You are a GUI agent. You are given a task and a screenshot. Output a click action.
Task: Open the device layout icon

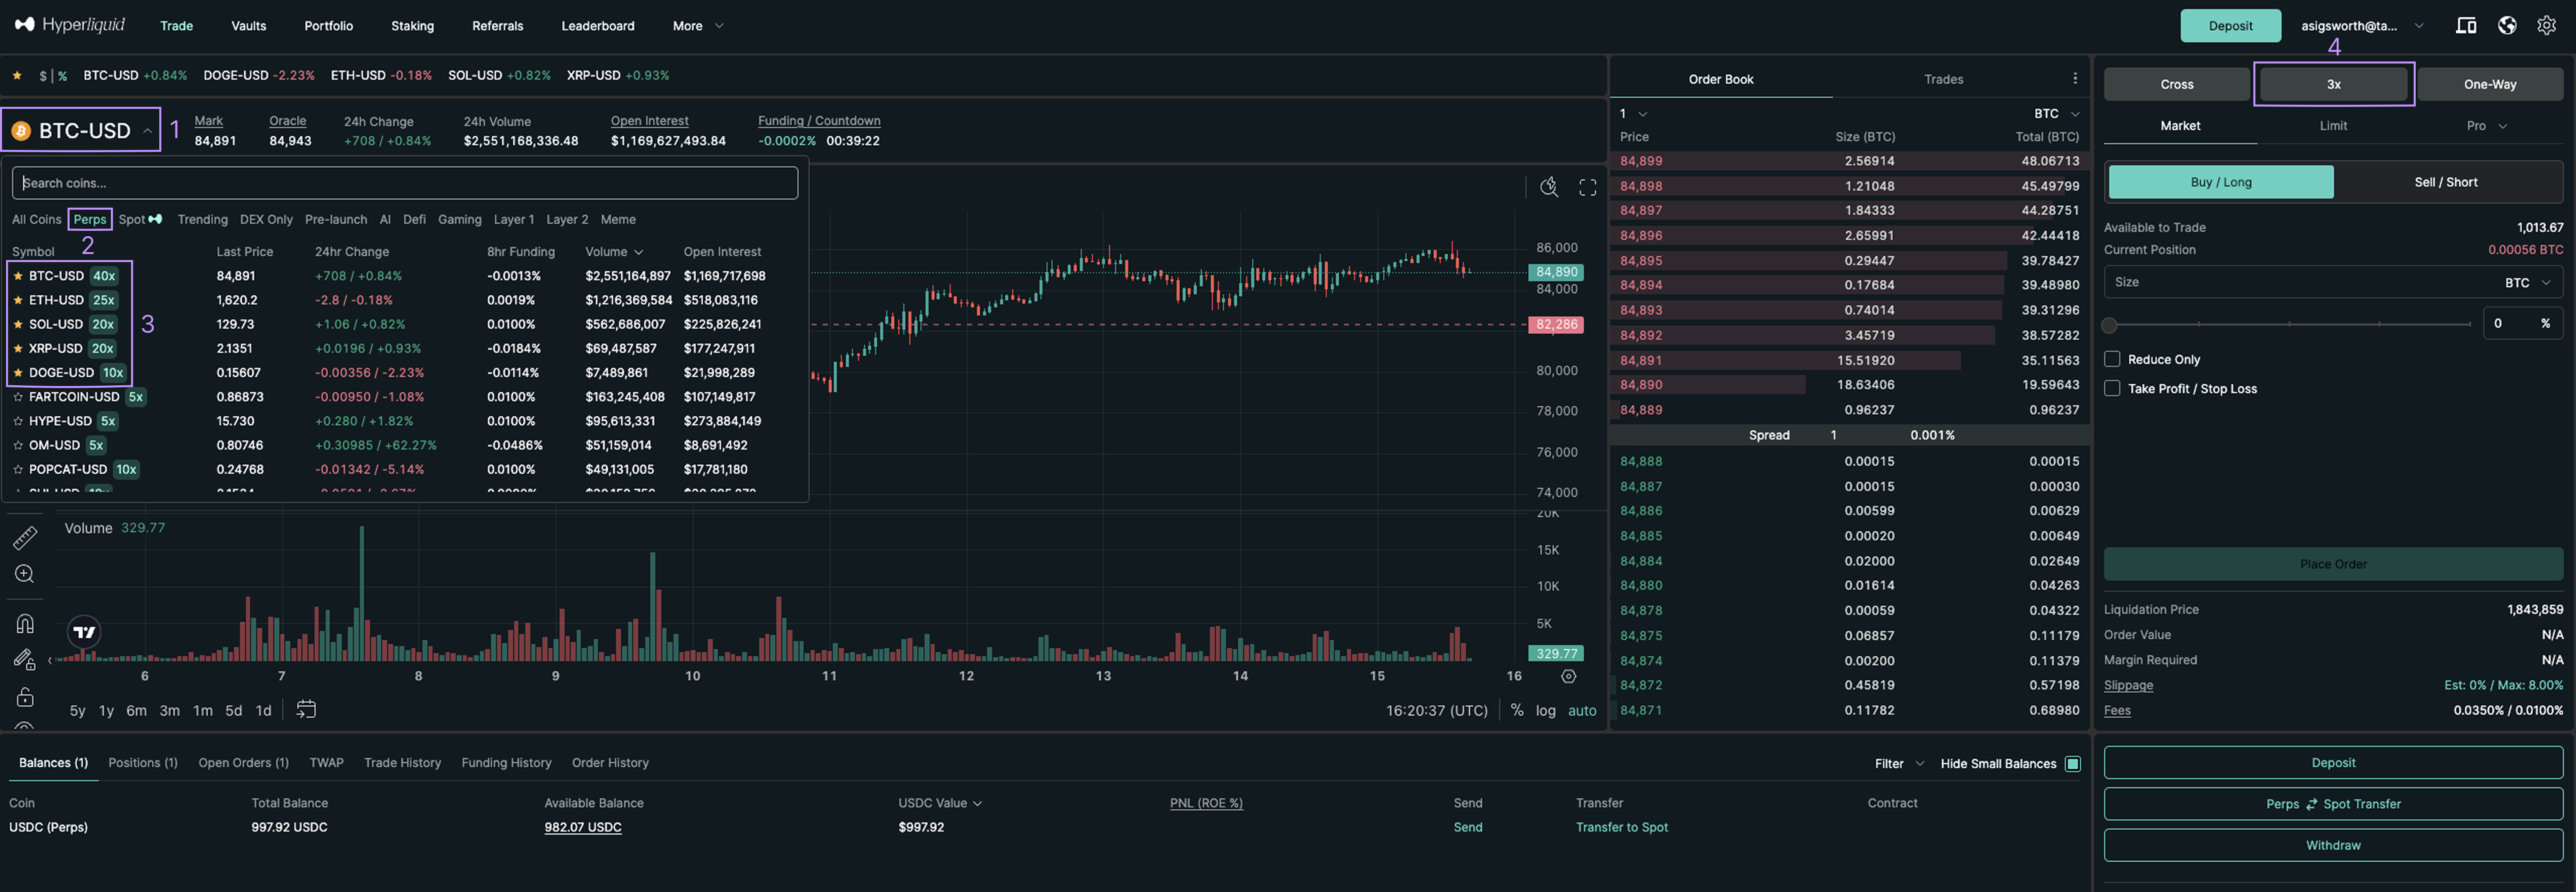coord(2466,25)
